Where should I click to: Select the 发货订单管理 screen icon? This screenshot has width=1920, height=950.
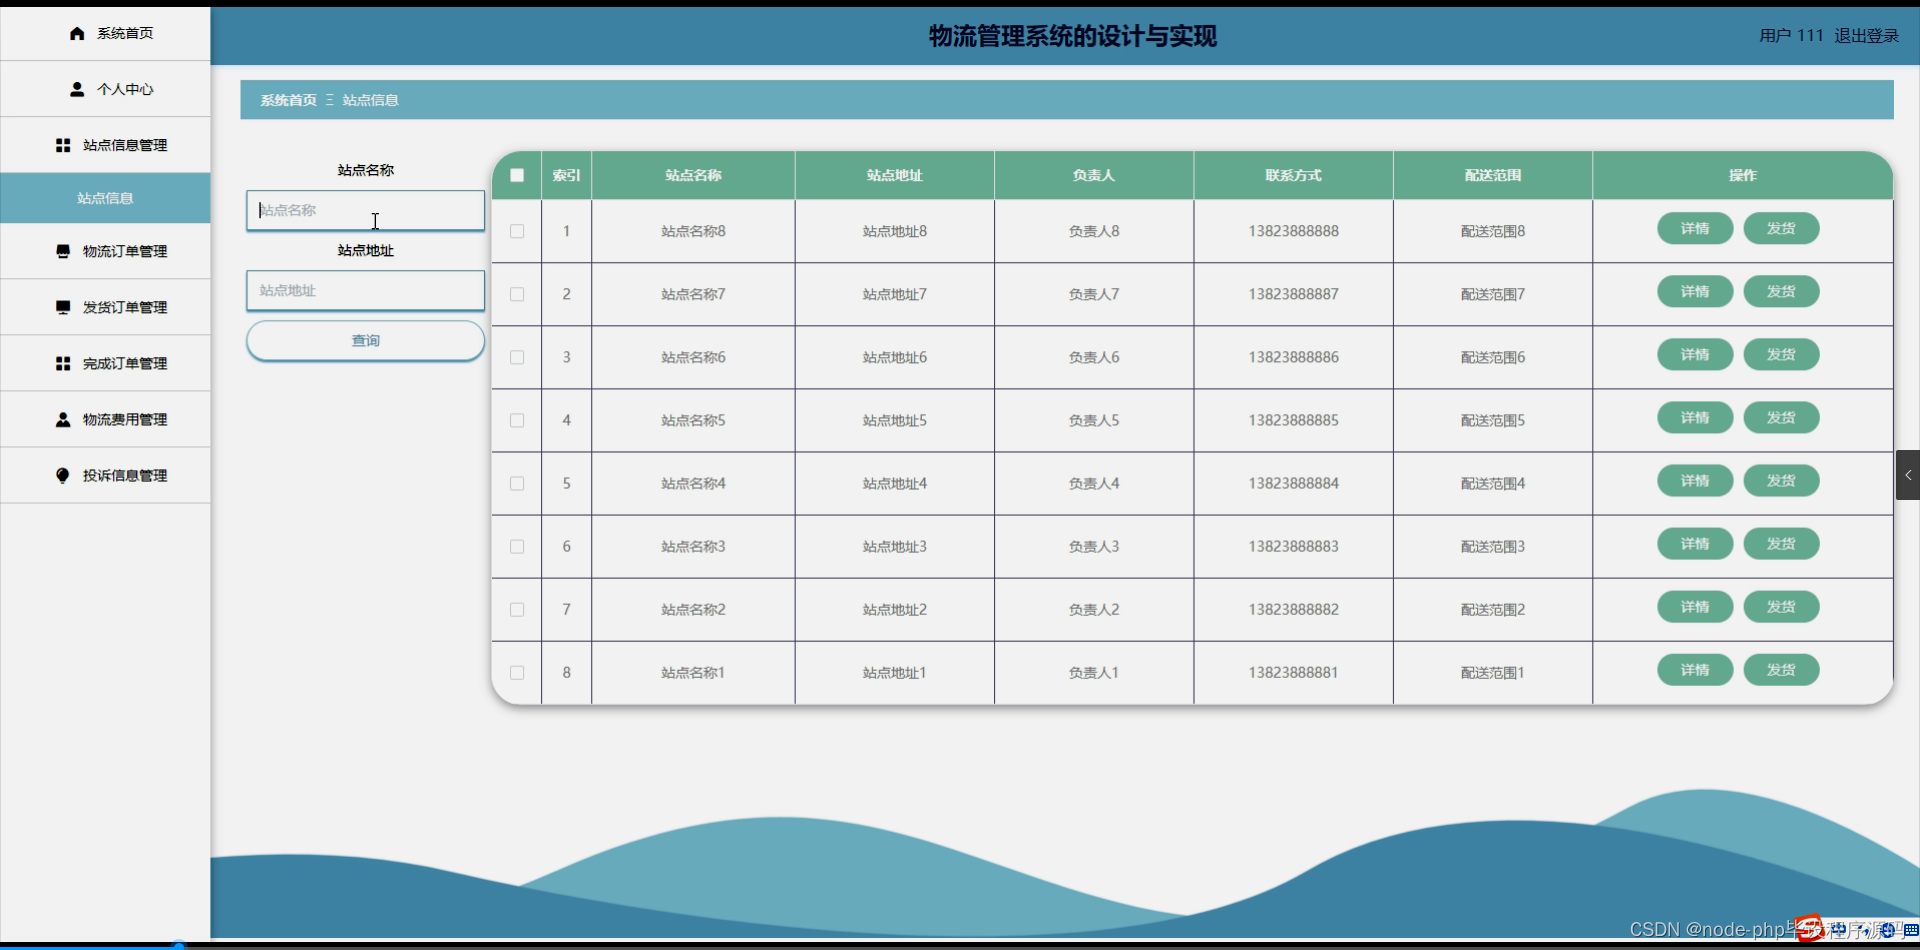click(62, 307)
